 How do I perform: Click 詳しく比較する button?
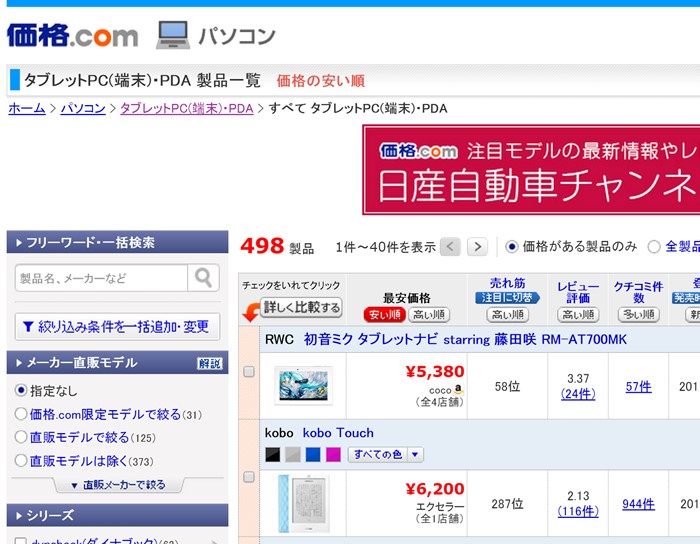(x=301, y=307)
